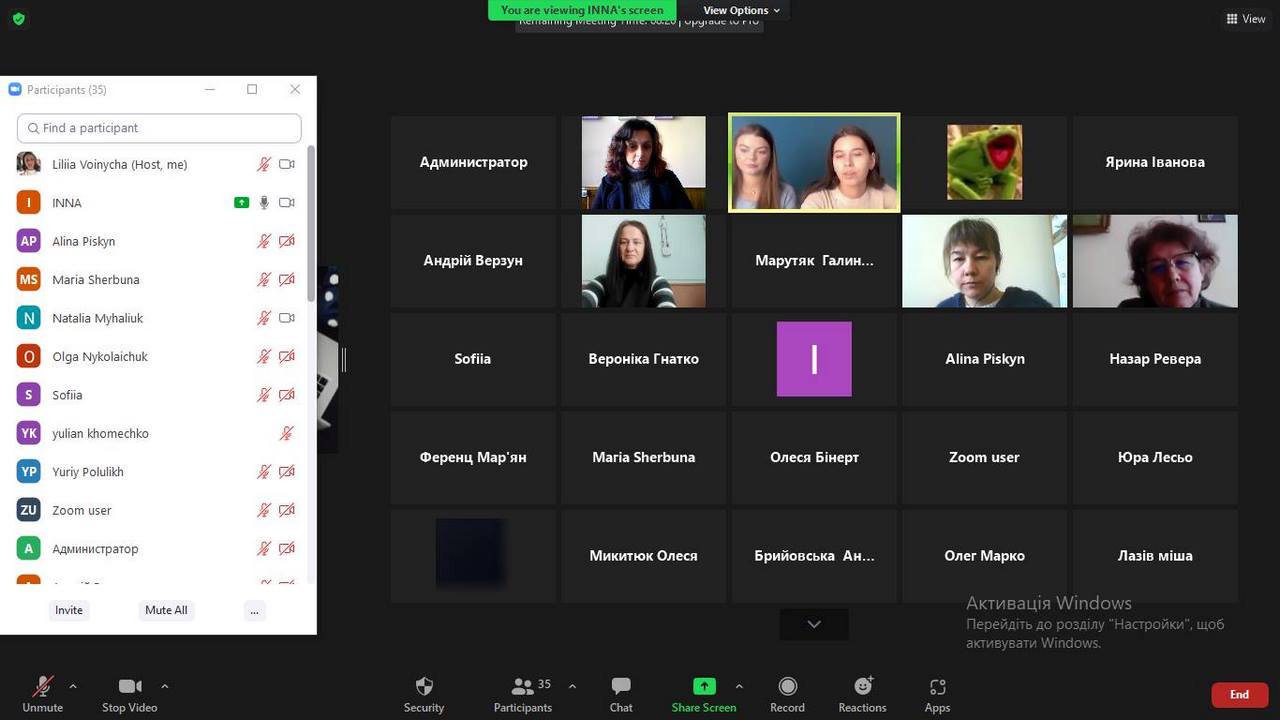Select Микитюк Олеся video tile
1280x720 pixels.
click(x=643, y=556)
